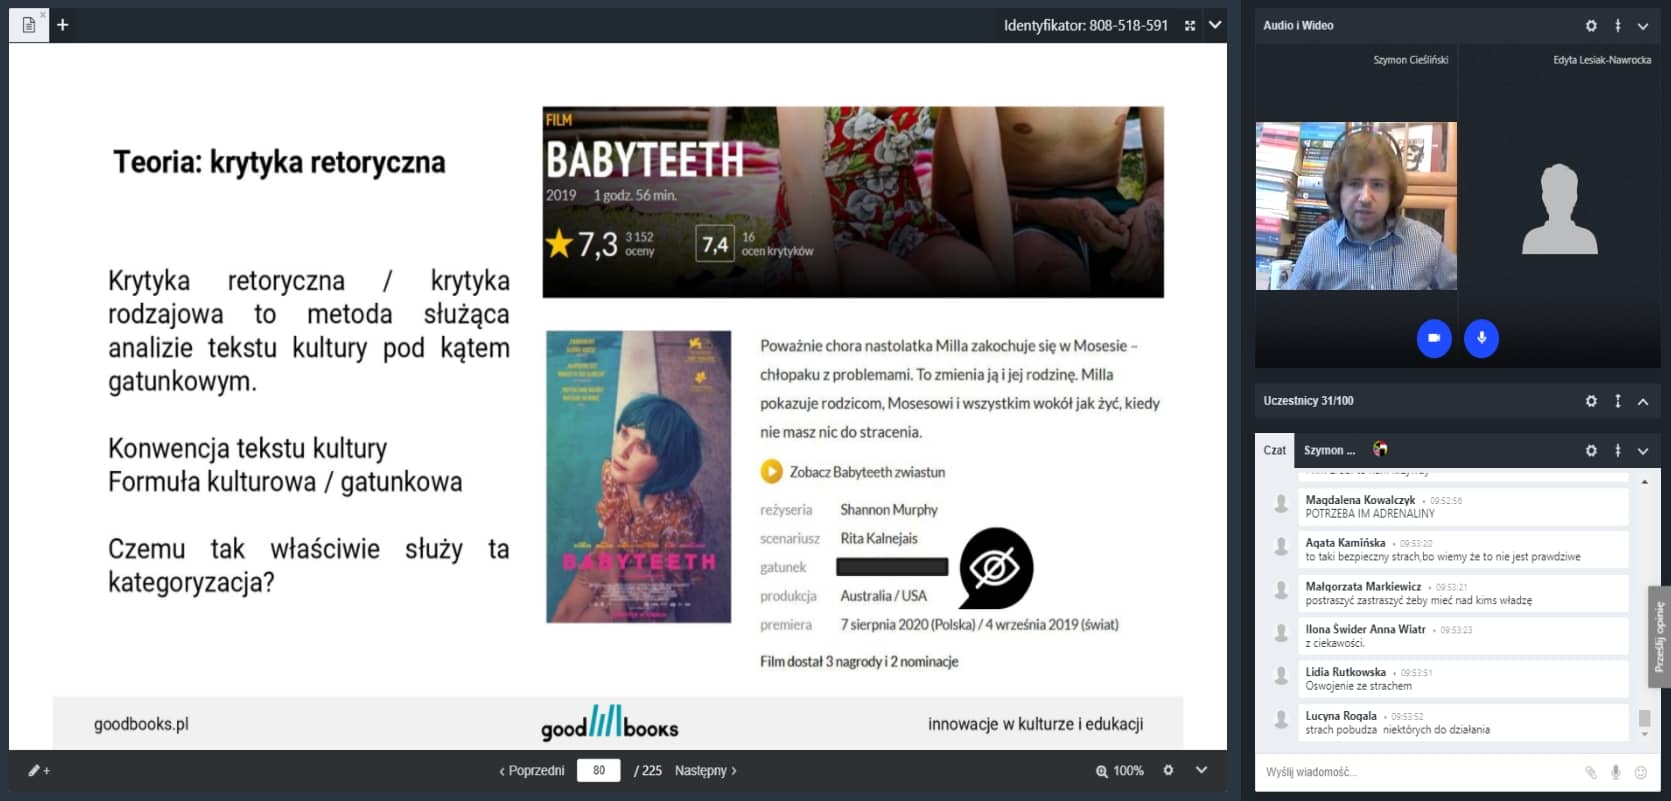Image resolution: width=1671 pixels, height=801 pixels.
Task: Click Magdalena Kowalczyk's chat message
Action: (1463, 506)
